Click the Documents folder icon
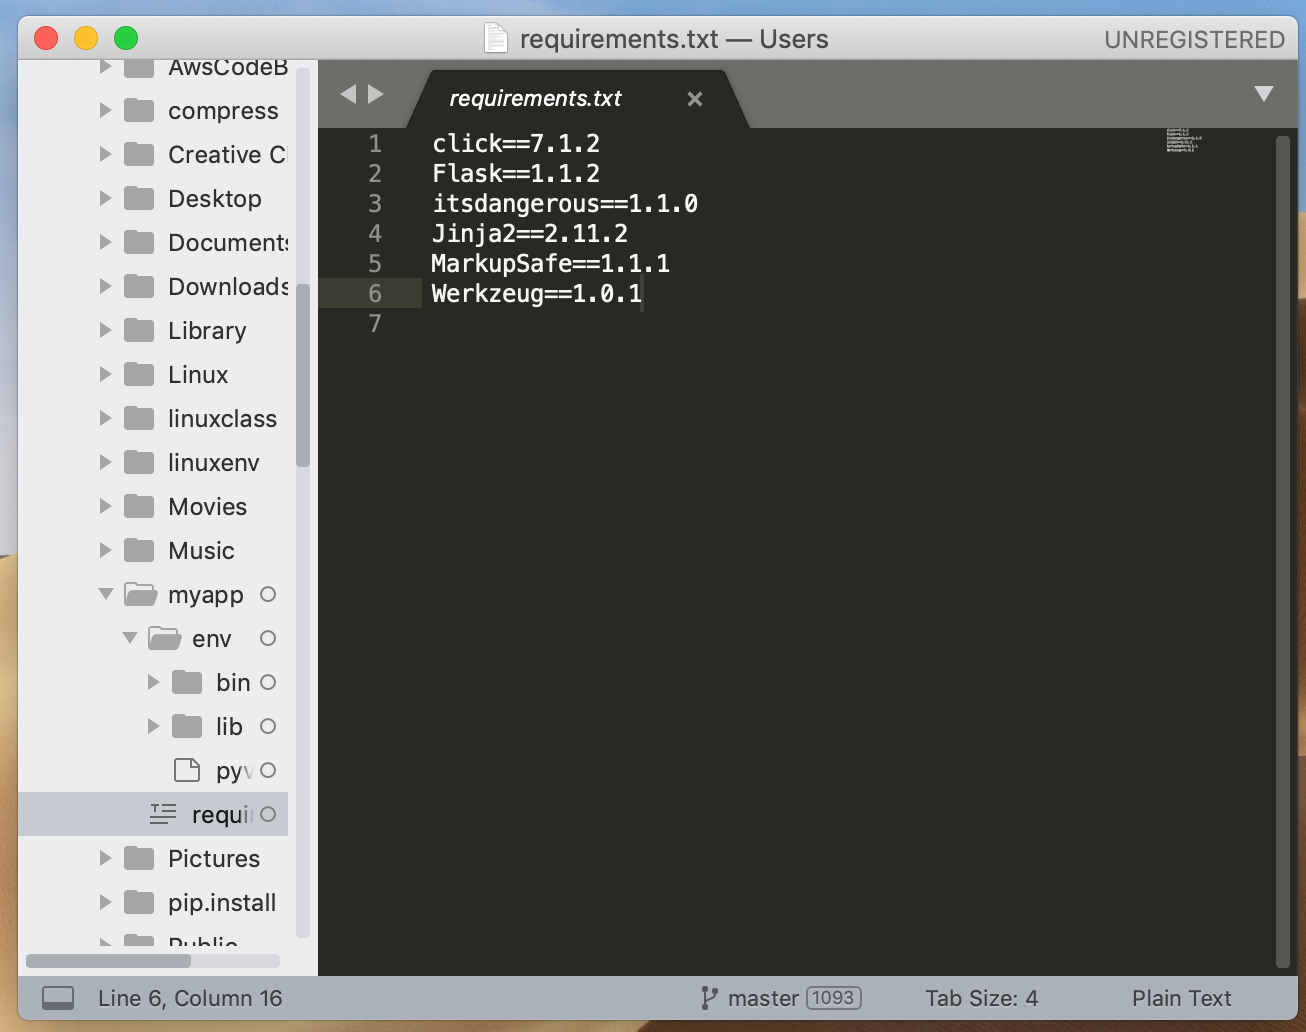 (139, 242)
